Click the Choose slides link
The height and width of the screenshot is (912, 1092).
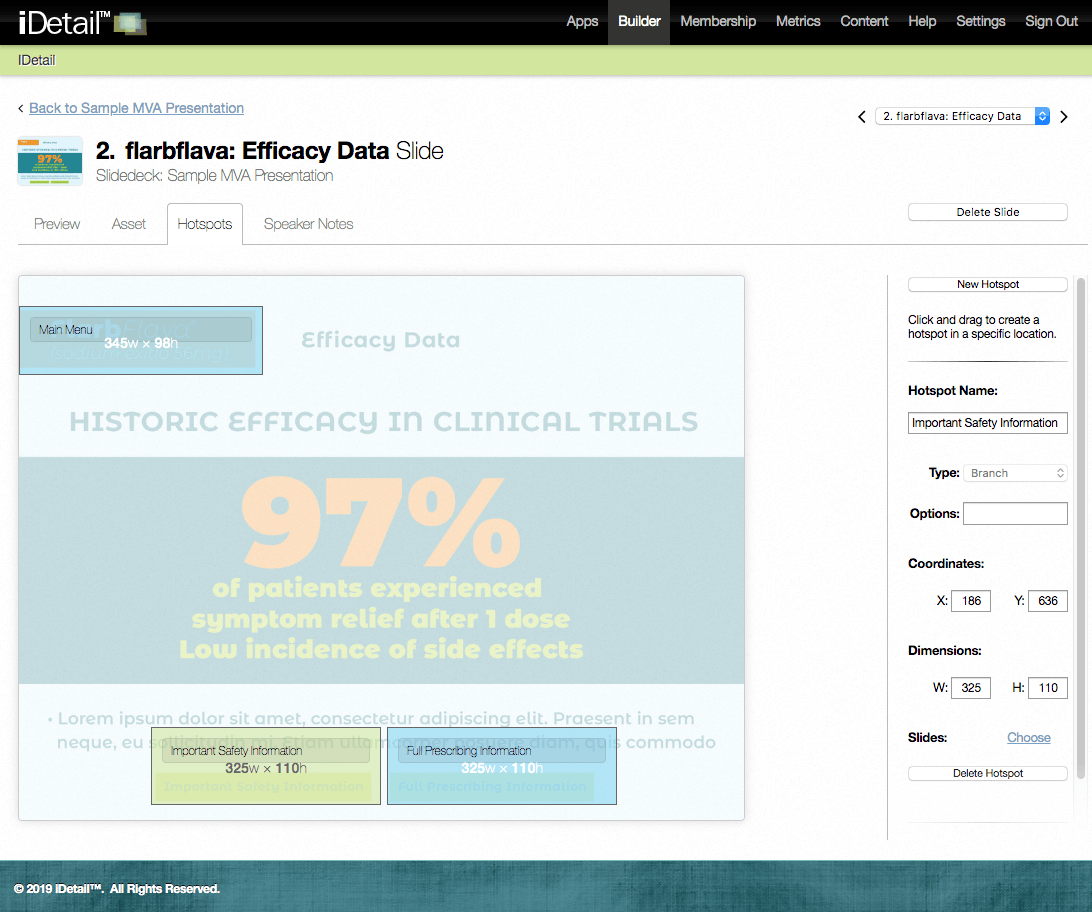[1029, 738]
